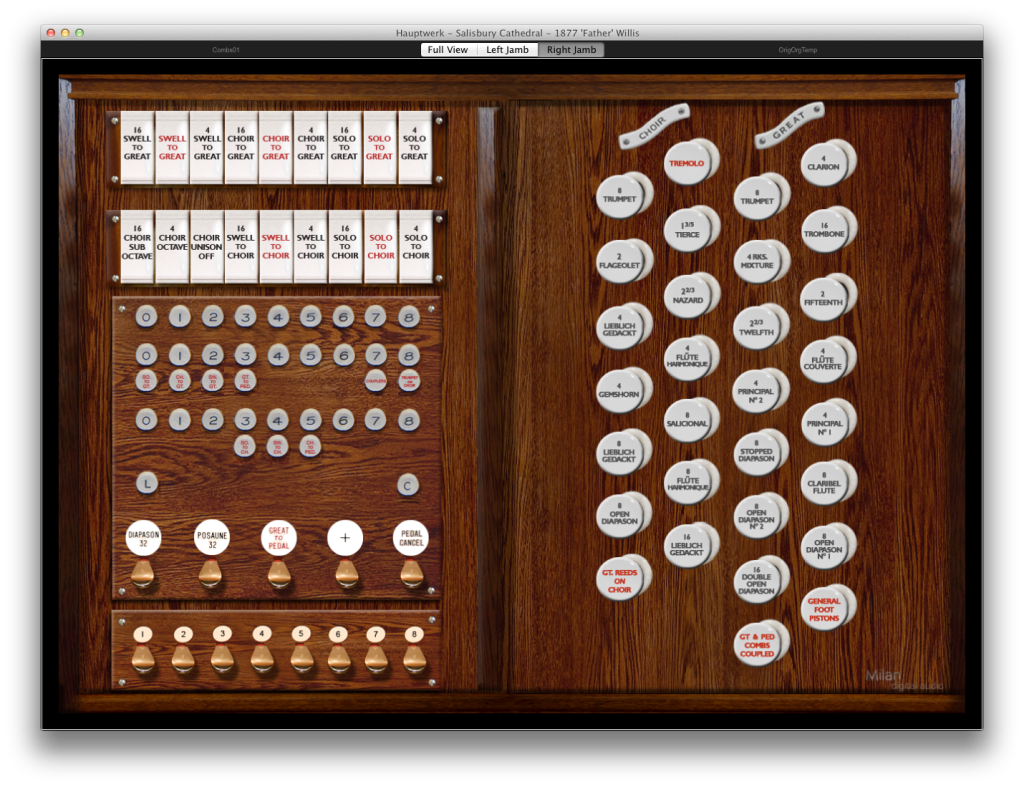The height and width of the screenshot is (787, 1024).
Task: Pull the 16 Lieblich Gedackt stop
Action: point(687,546)
